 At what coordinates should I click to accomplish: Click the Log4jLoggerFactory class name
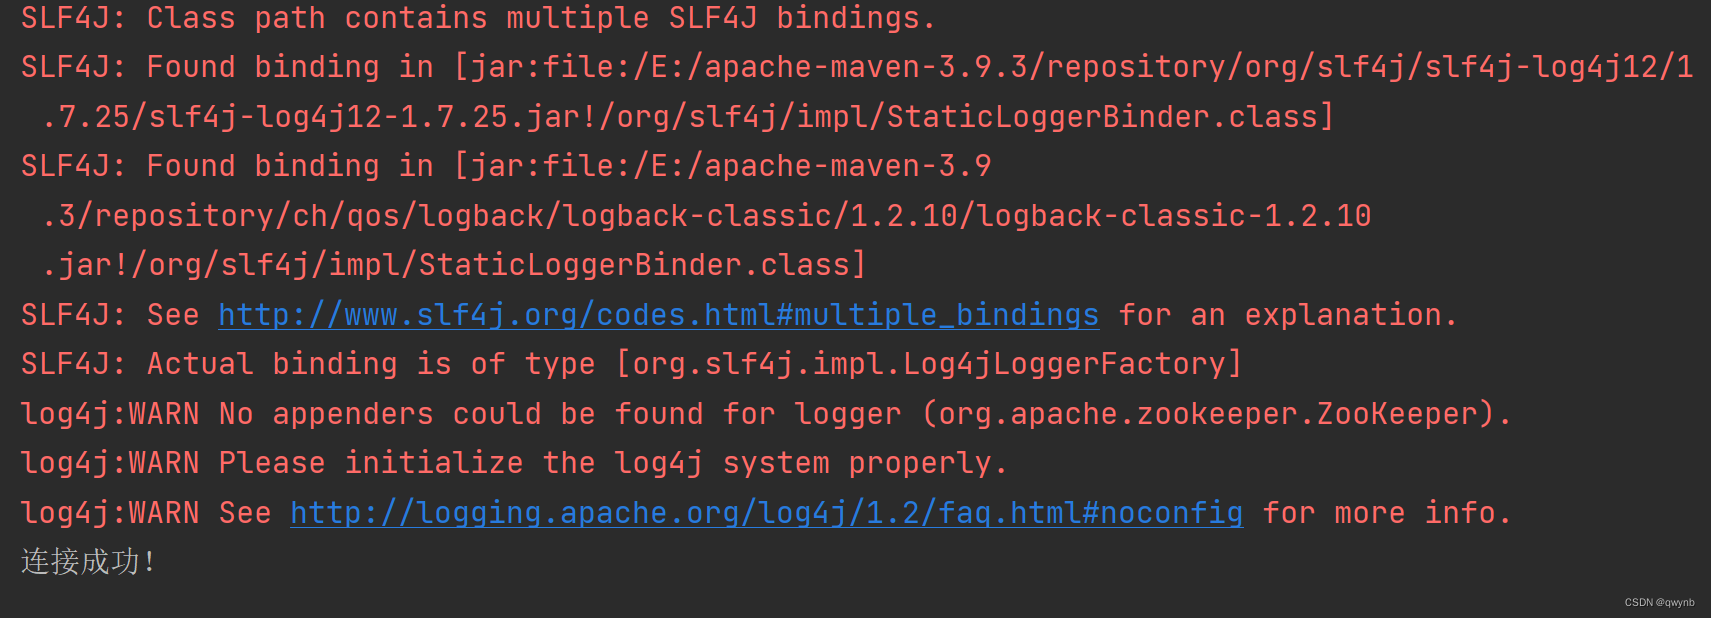[1064, 364]
